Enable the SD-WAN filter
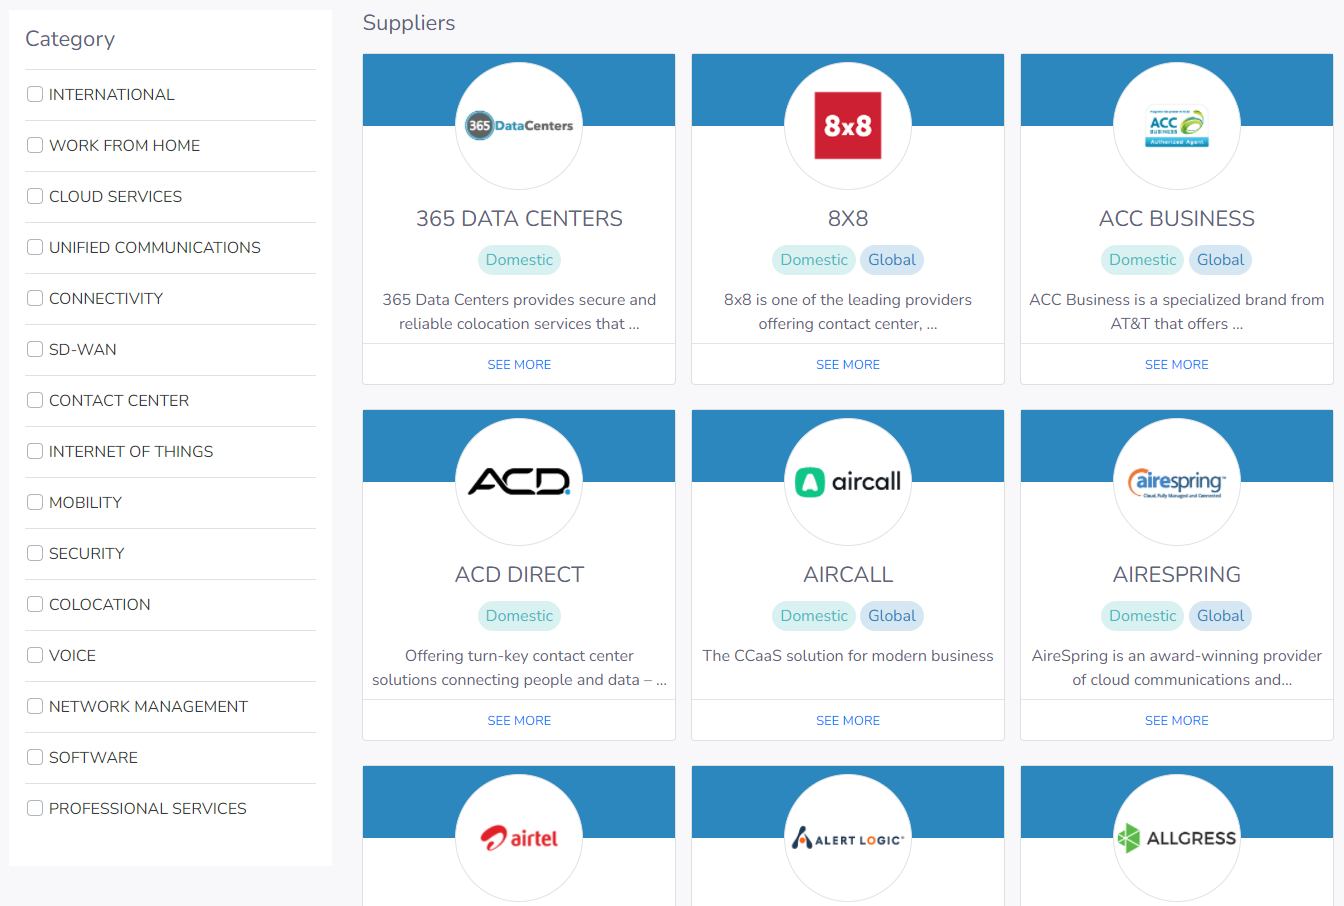This screenshot has height=906, width=1344. tap(35, 349)
